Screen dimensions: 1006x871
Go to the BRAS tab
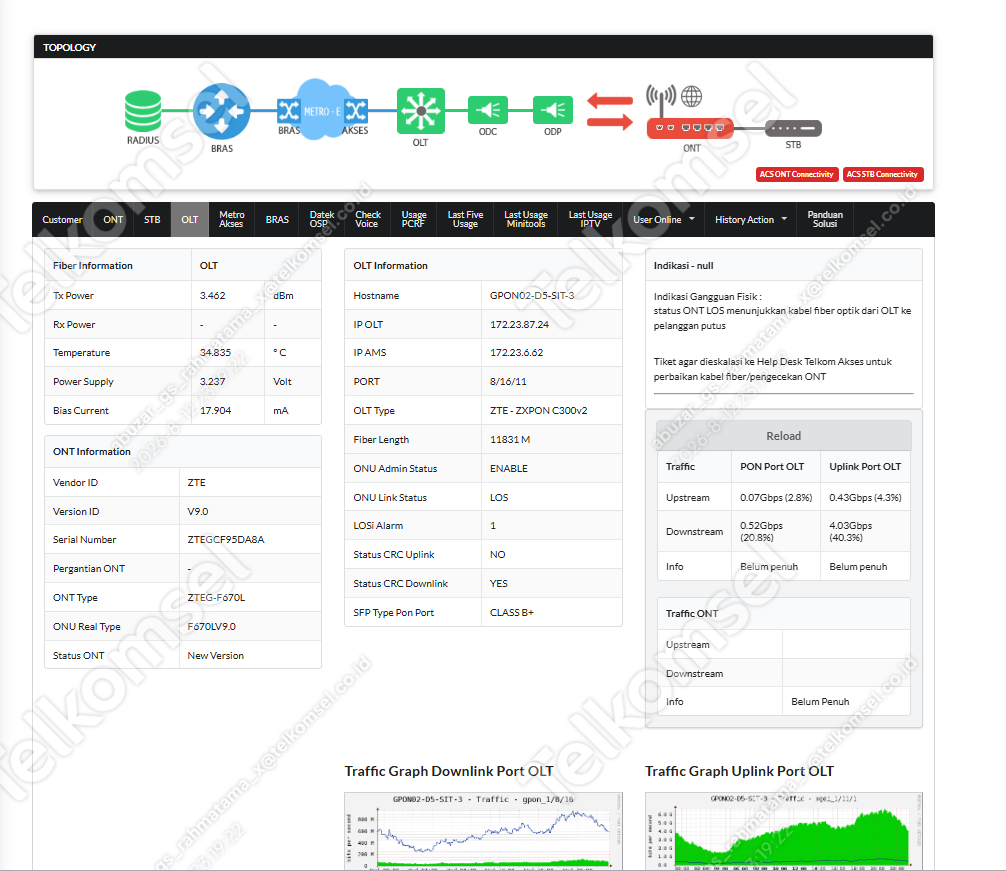tap(277, 220)
